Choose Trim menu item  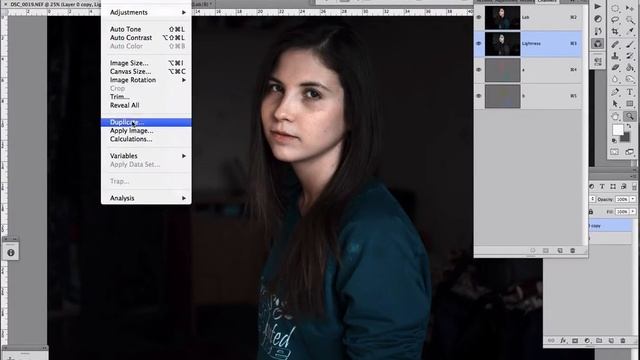pos(146,97)
